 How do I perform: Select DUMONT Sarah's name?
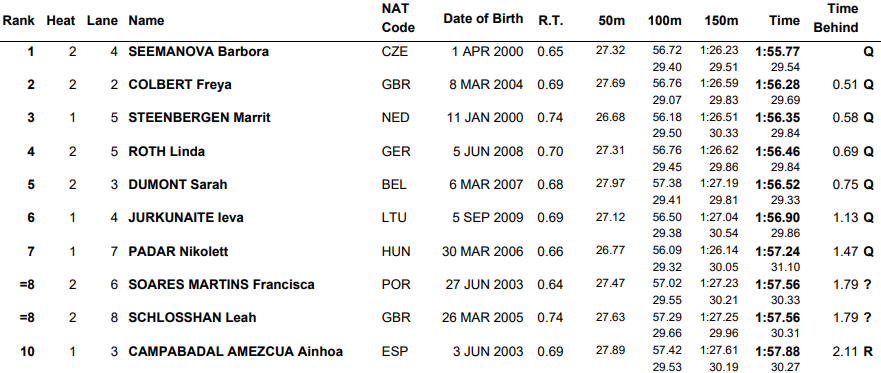click(178, 185)
